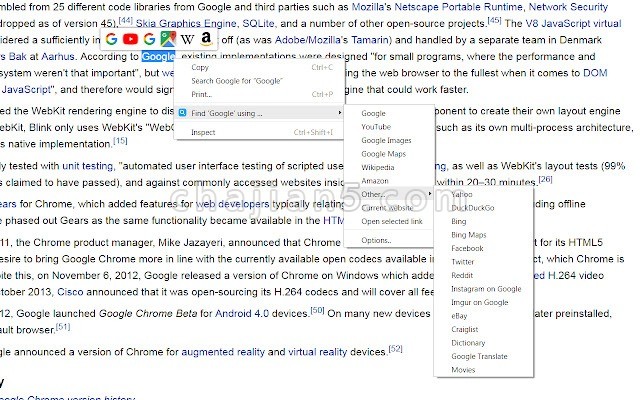Image resolution: width=640 pixels, height=400 pixels.
Task: Choose Print... in the context menu
Action: coord(260,94)
